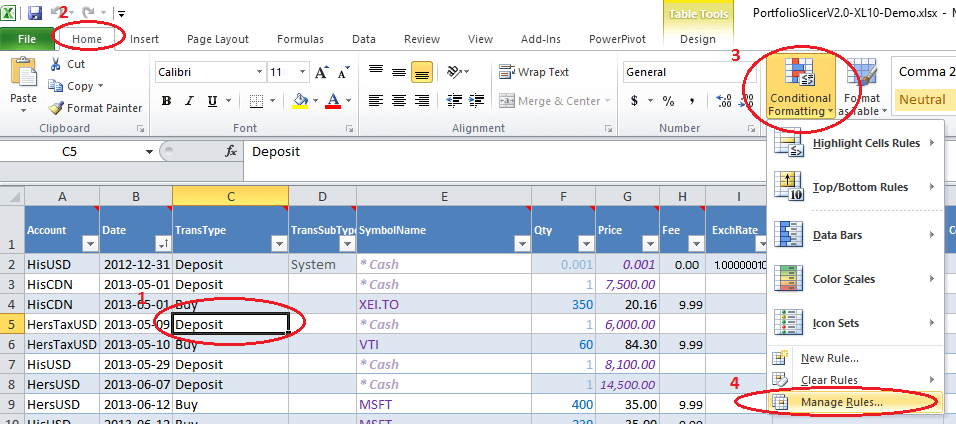Screen dimensions: 956x424
Task: Open Top/Bottom Rules submenu
Action: click(855, 187)
